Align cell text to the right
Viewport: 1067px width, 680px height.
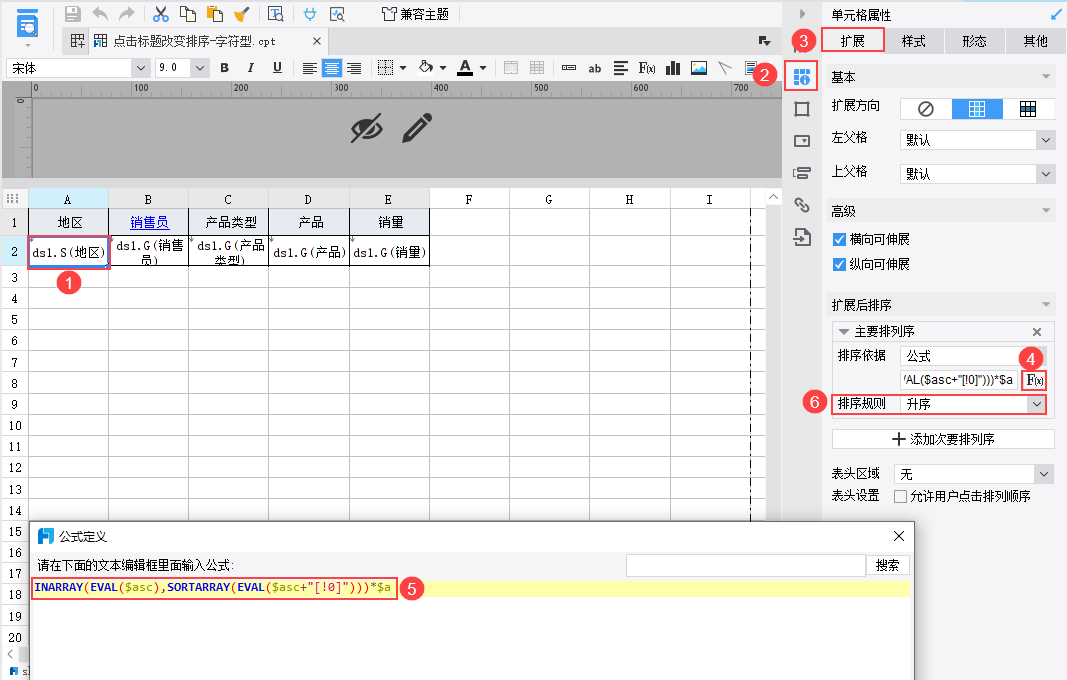point(354,68)
